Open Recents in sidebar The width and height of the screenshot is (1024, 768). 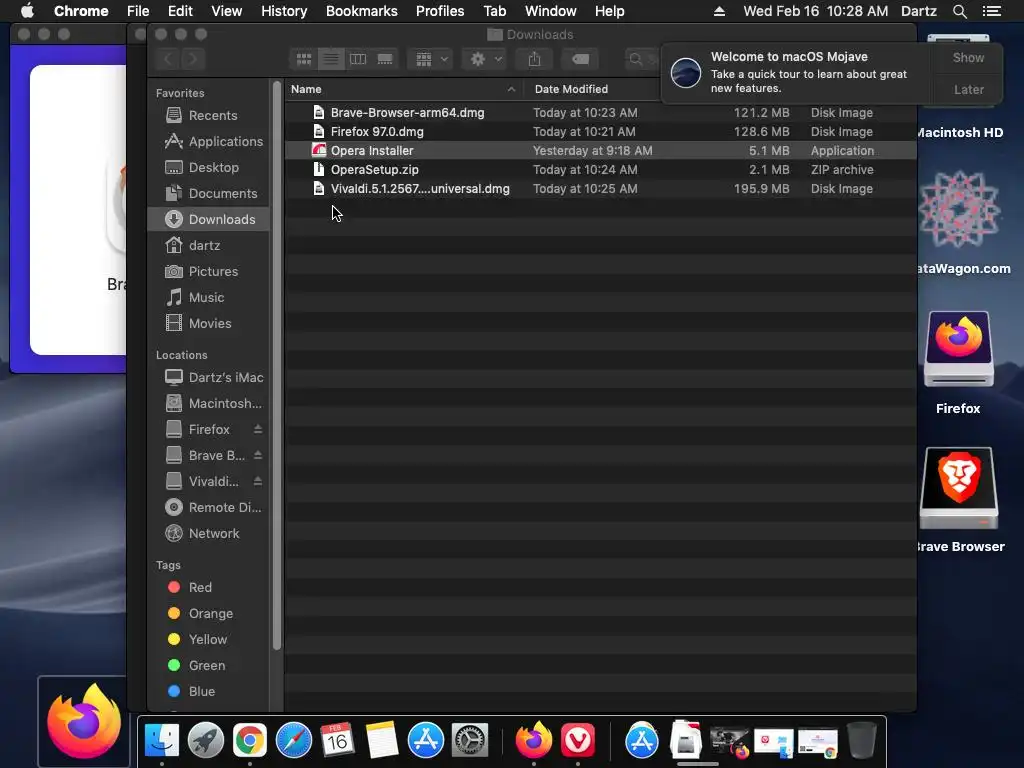(x=208, y=116)
